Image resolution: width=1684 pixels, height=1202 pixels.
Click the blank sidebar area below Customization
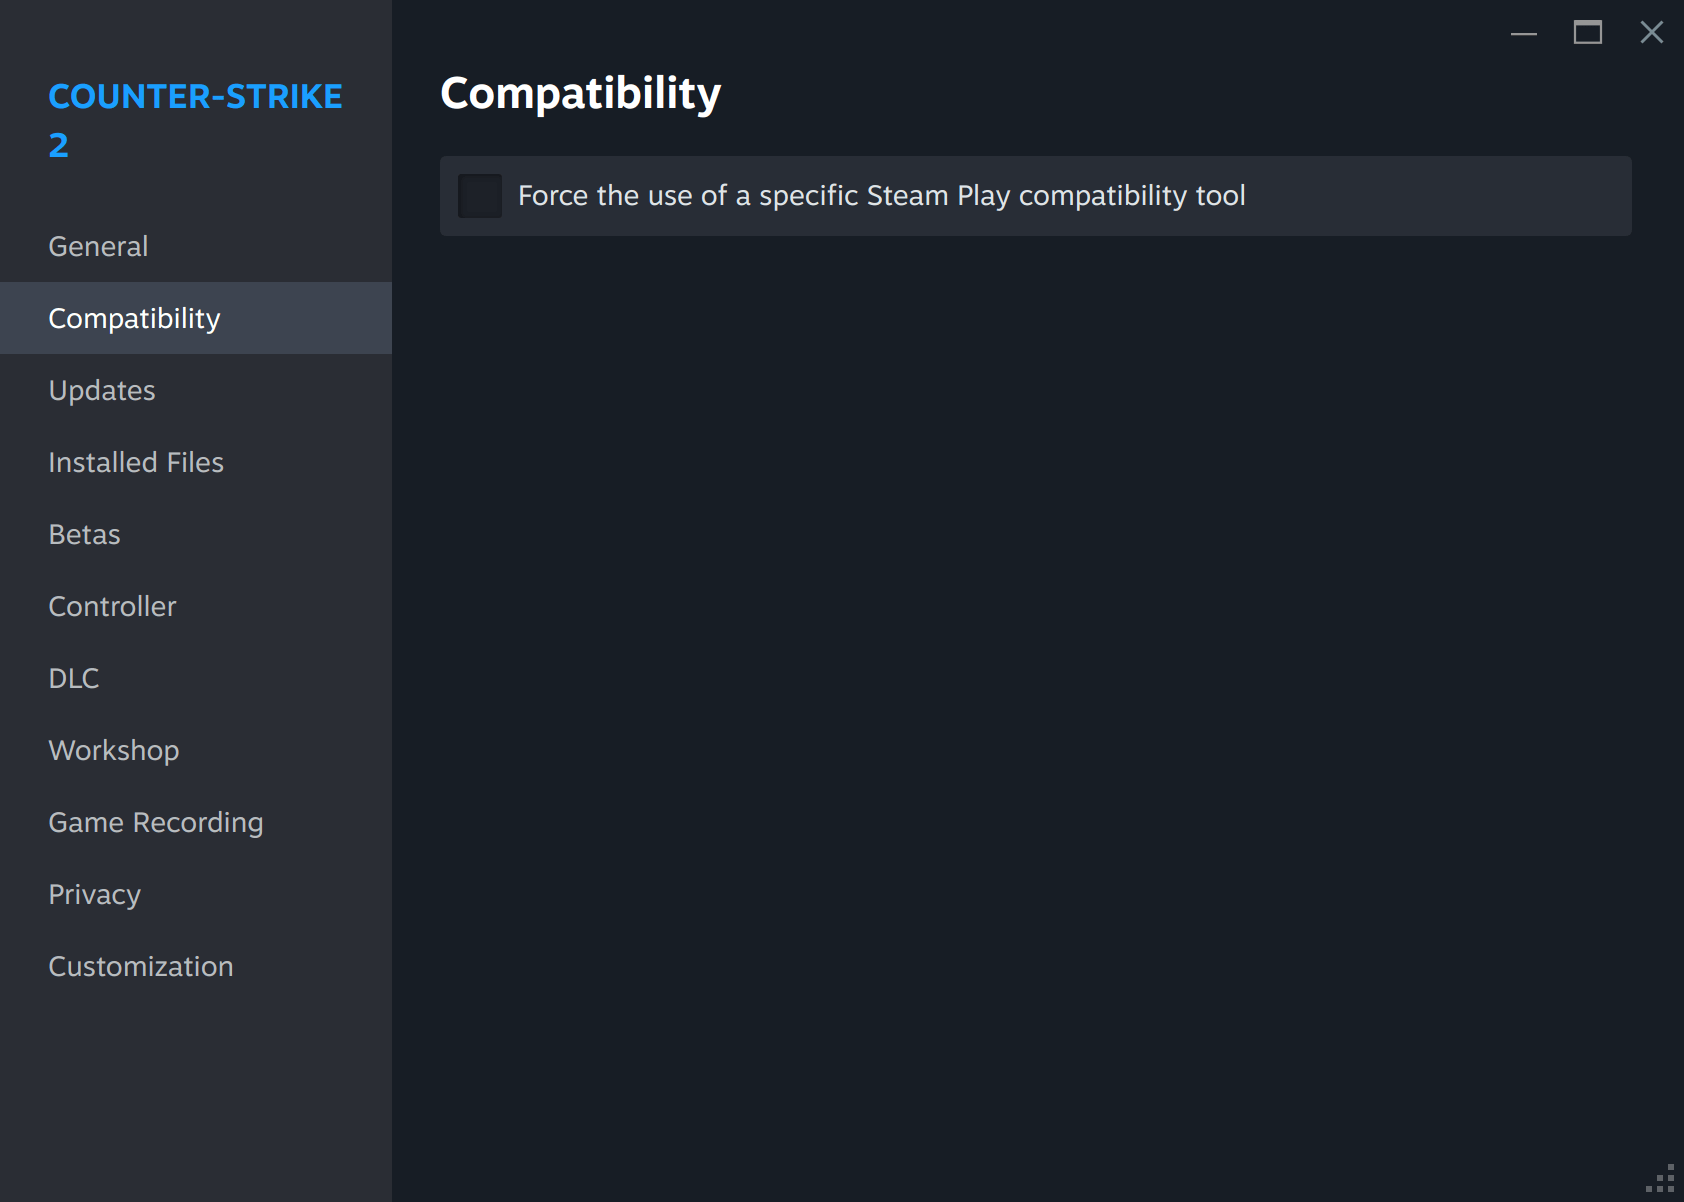196,1090
